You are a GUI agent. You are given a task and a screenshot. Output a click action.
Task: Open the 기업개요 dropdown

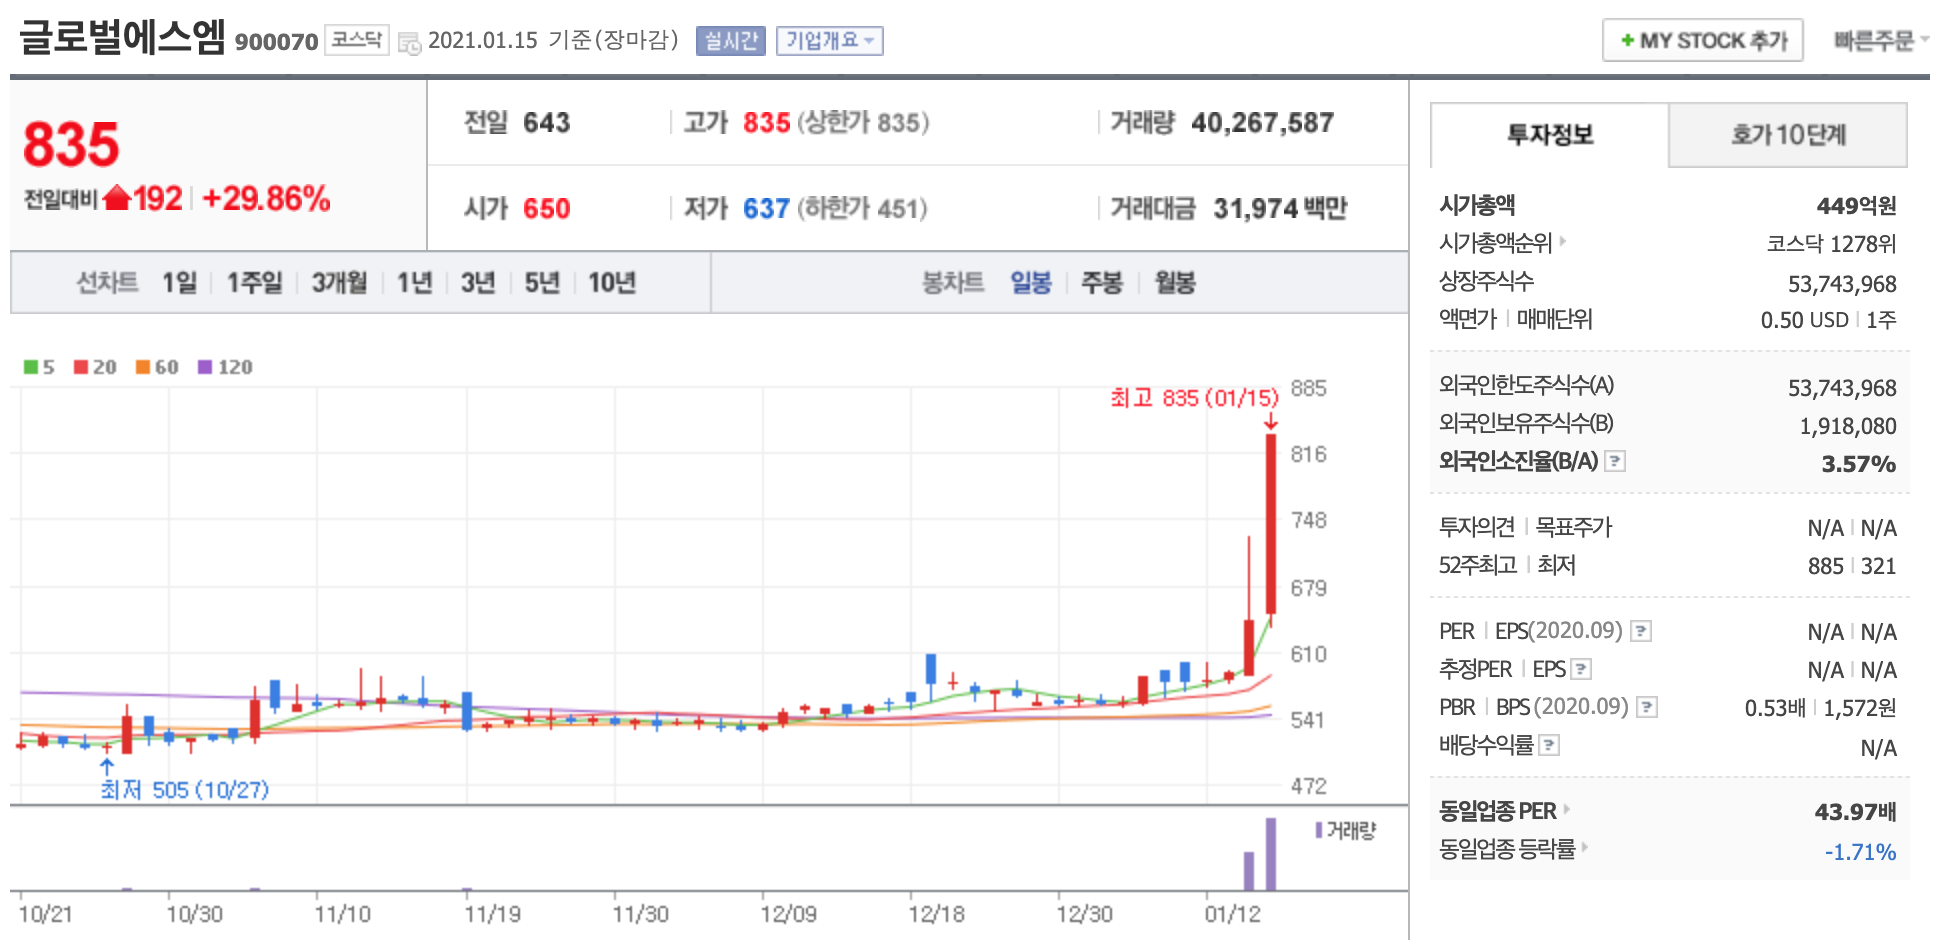[829, 41]
